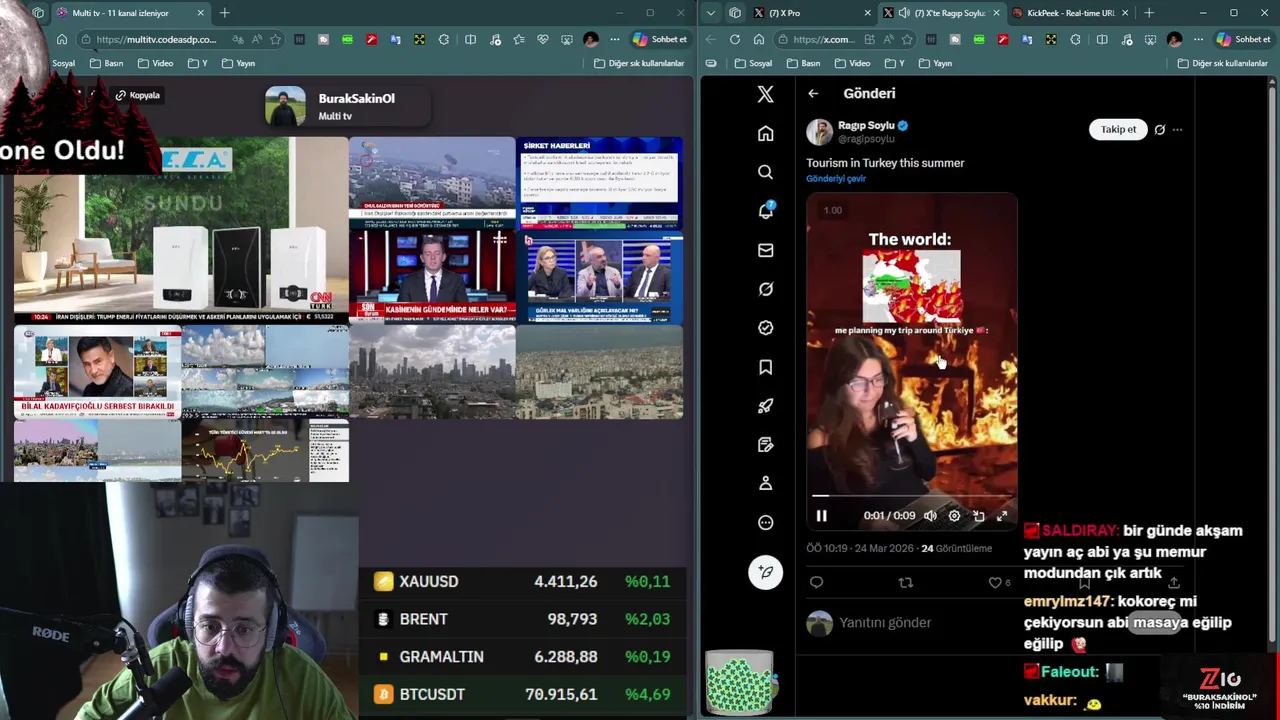The image size is (1280, 720).
Task: Open Yayın bookmark folder in Multi tv window
Action: pos(238,63)
